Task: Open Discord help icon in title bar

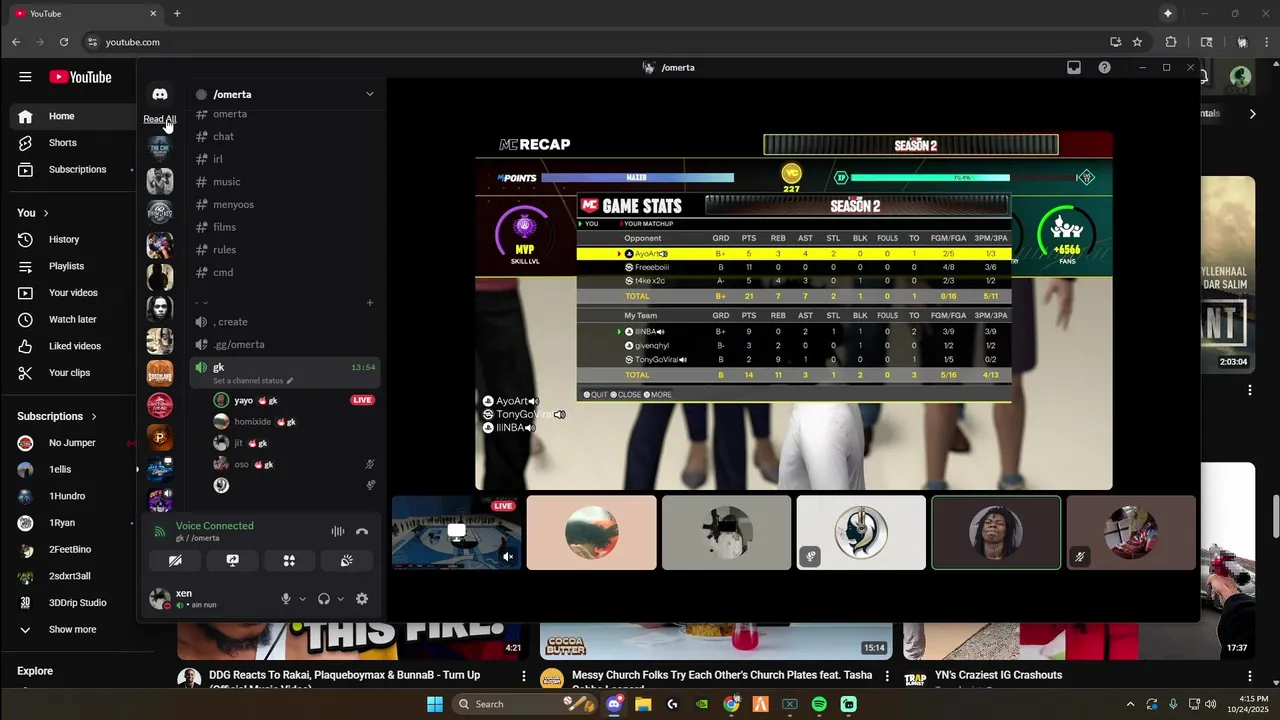Action: pyautogui.click(x=1104, y=67)
